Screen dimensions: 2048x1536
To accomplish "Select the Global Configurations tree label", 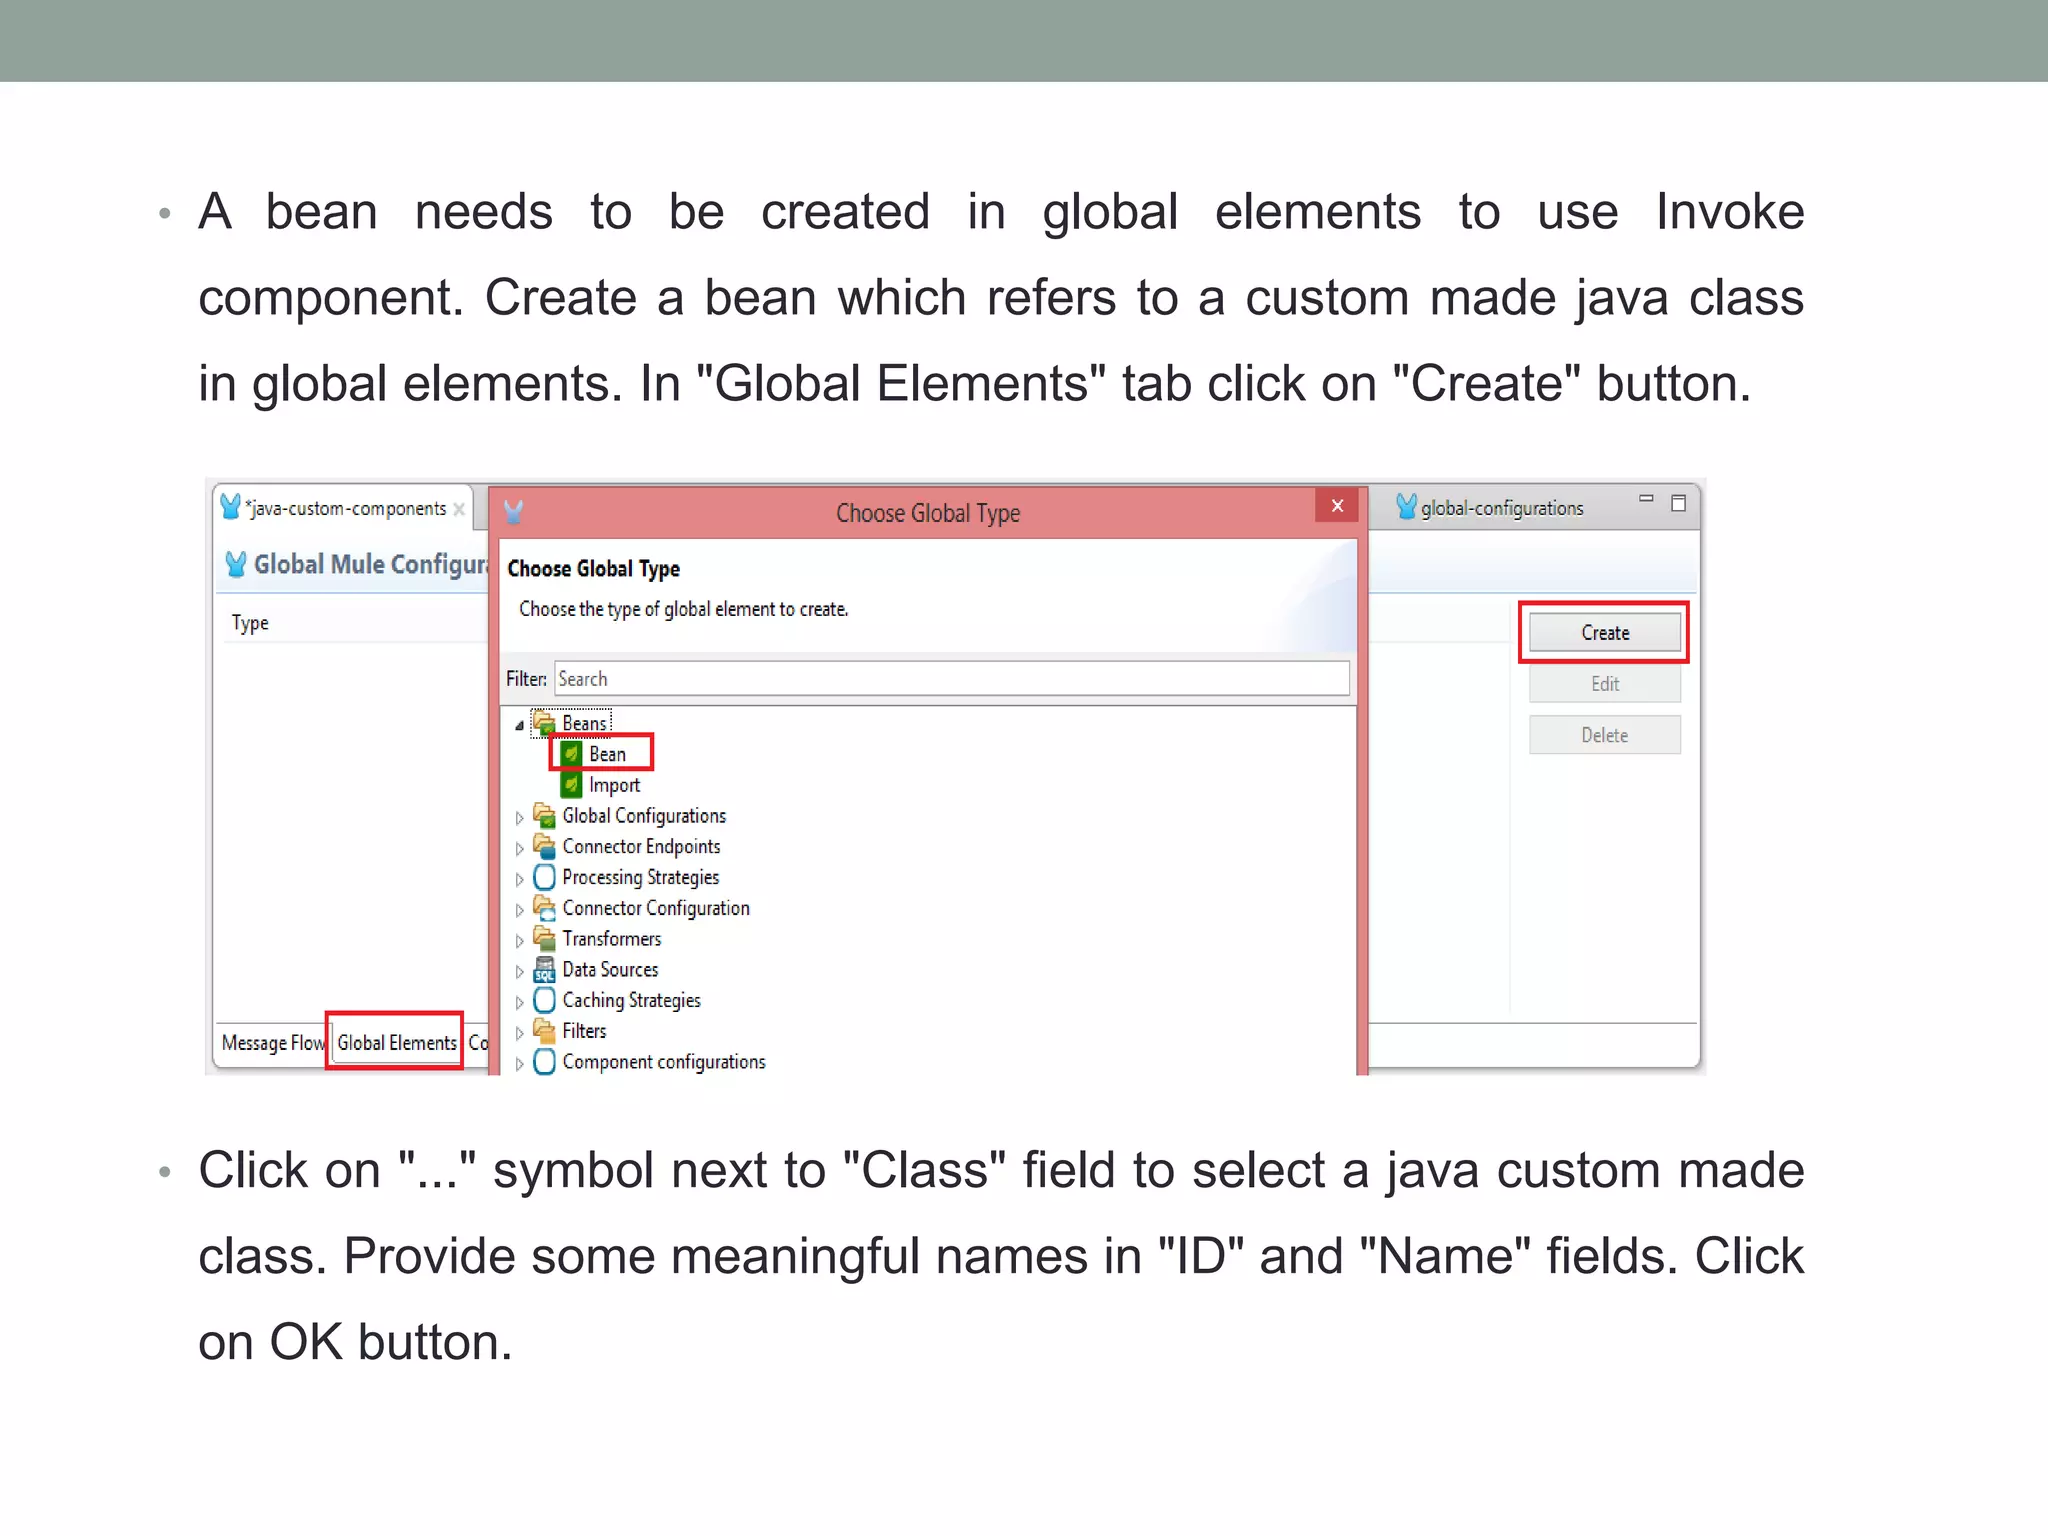I will click(644, 816).
